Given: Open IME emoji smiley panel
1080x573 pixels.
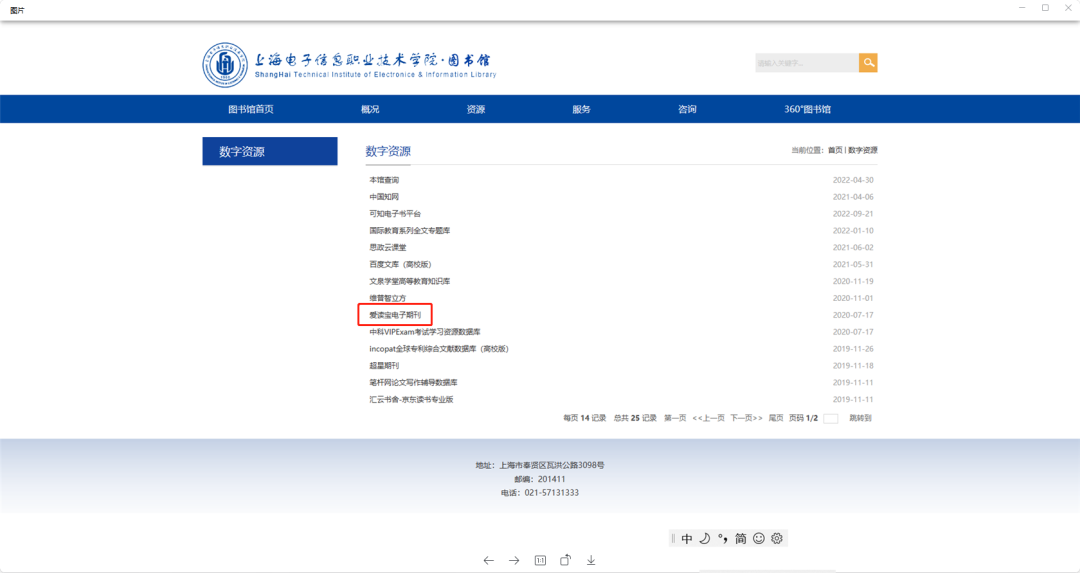Looking at the screenshot, I should 758,539.
